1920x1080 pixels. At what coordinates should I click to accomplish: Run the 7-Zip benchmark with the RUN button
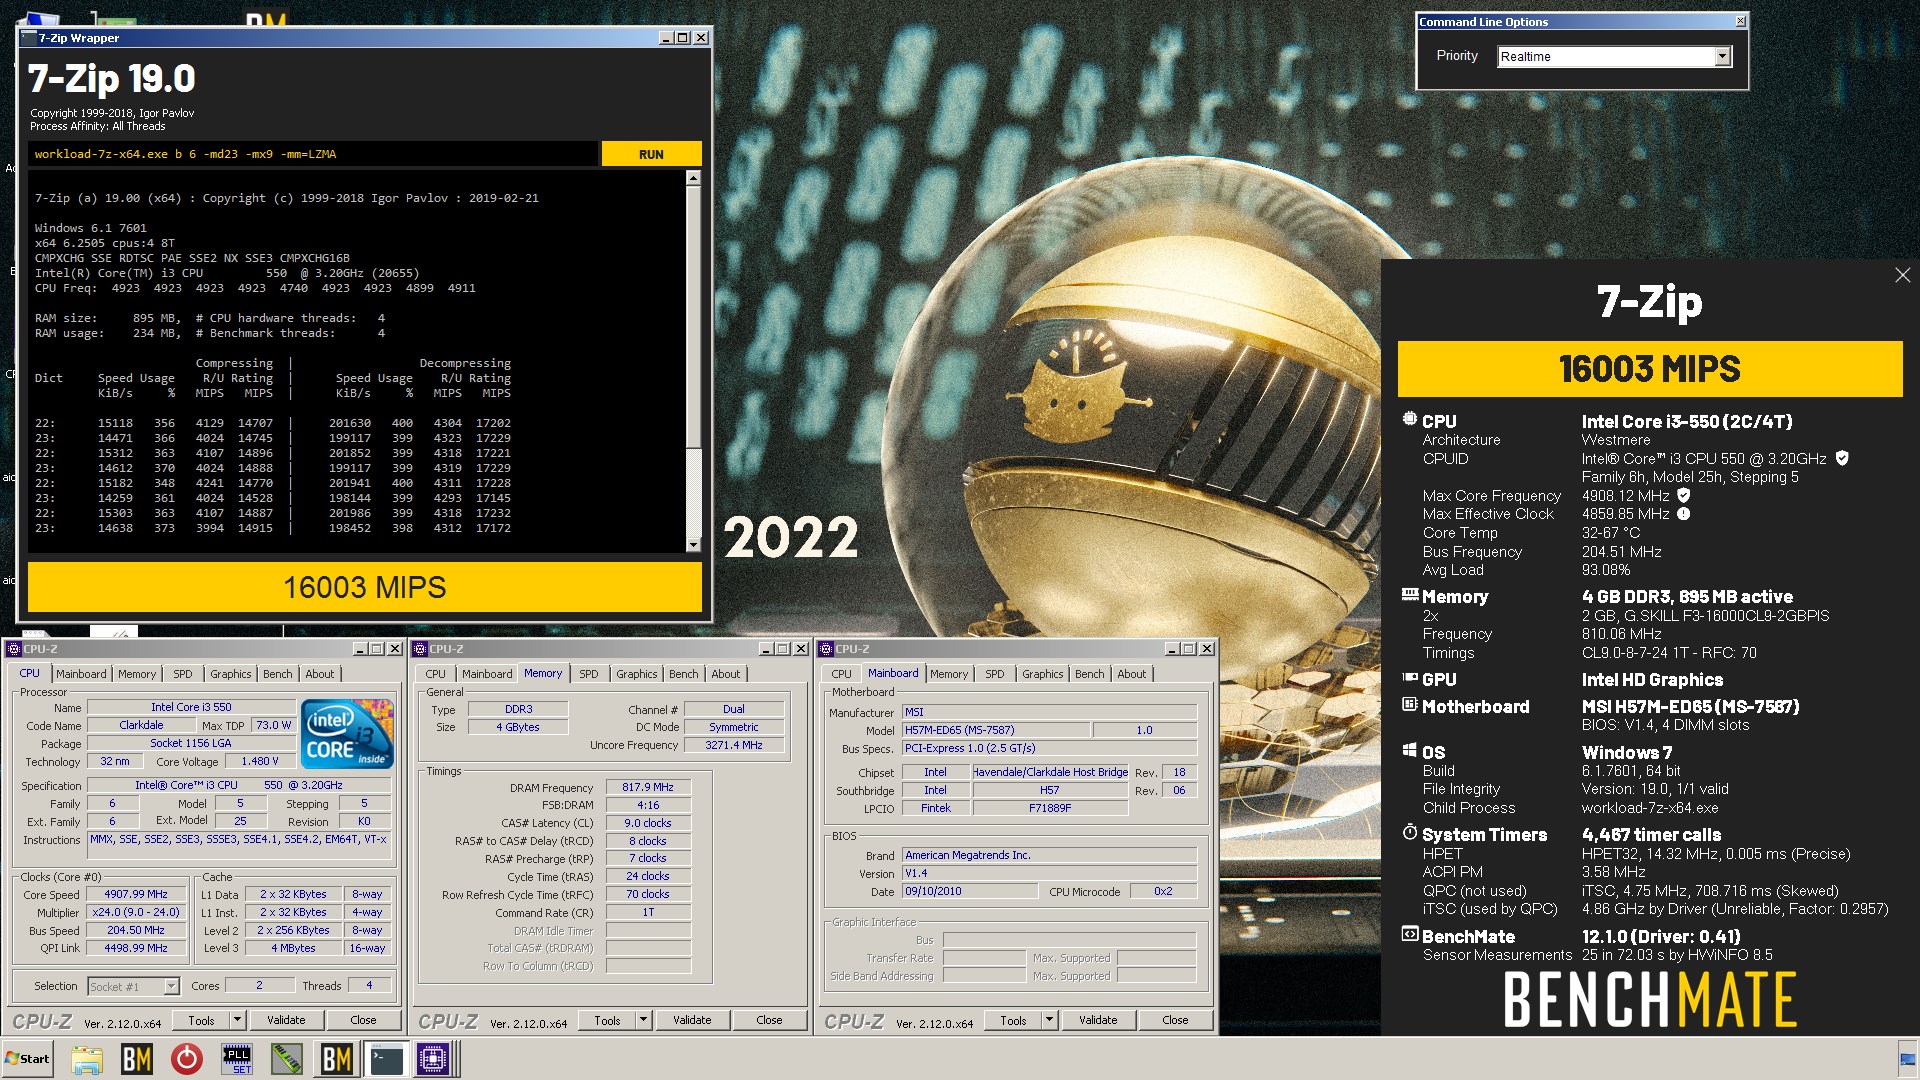tap(651, 154)
